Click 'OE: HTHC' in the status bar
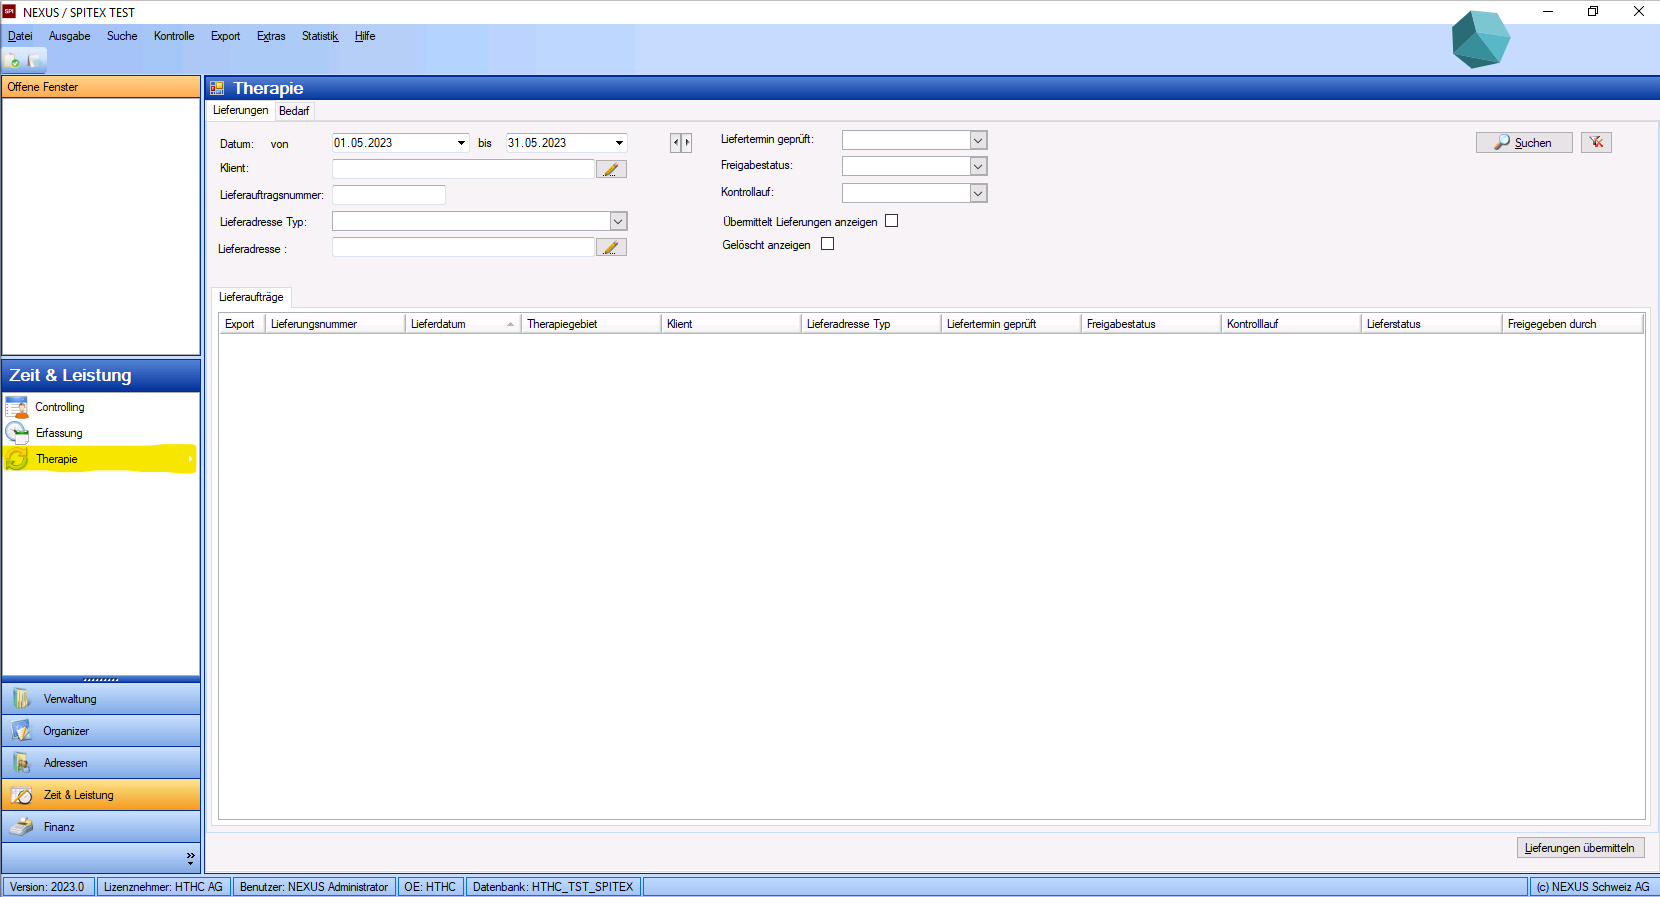1660x897 pixels. (x=430, y=887)
